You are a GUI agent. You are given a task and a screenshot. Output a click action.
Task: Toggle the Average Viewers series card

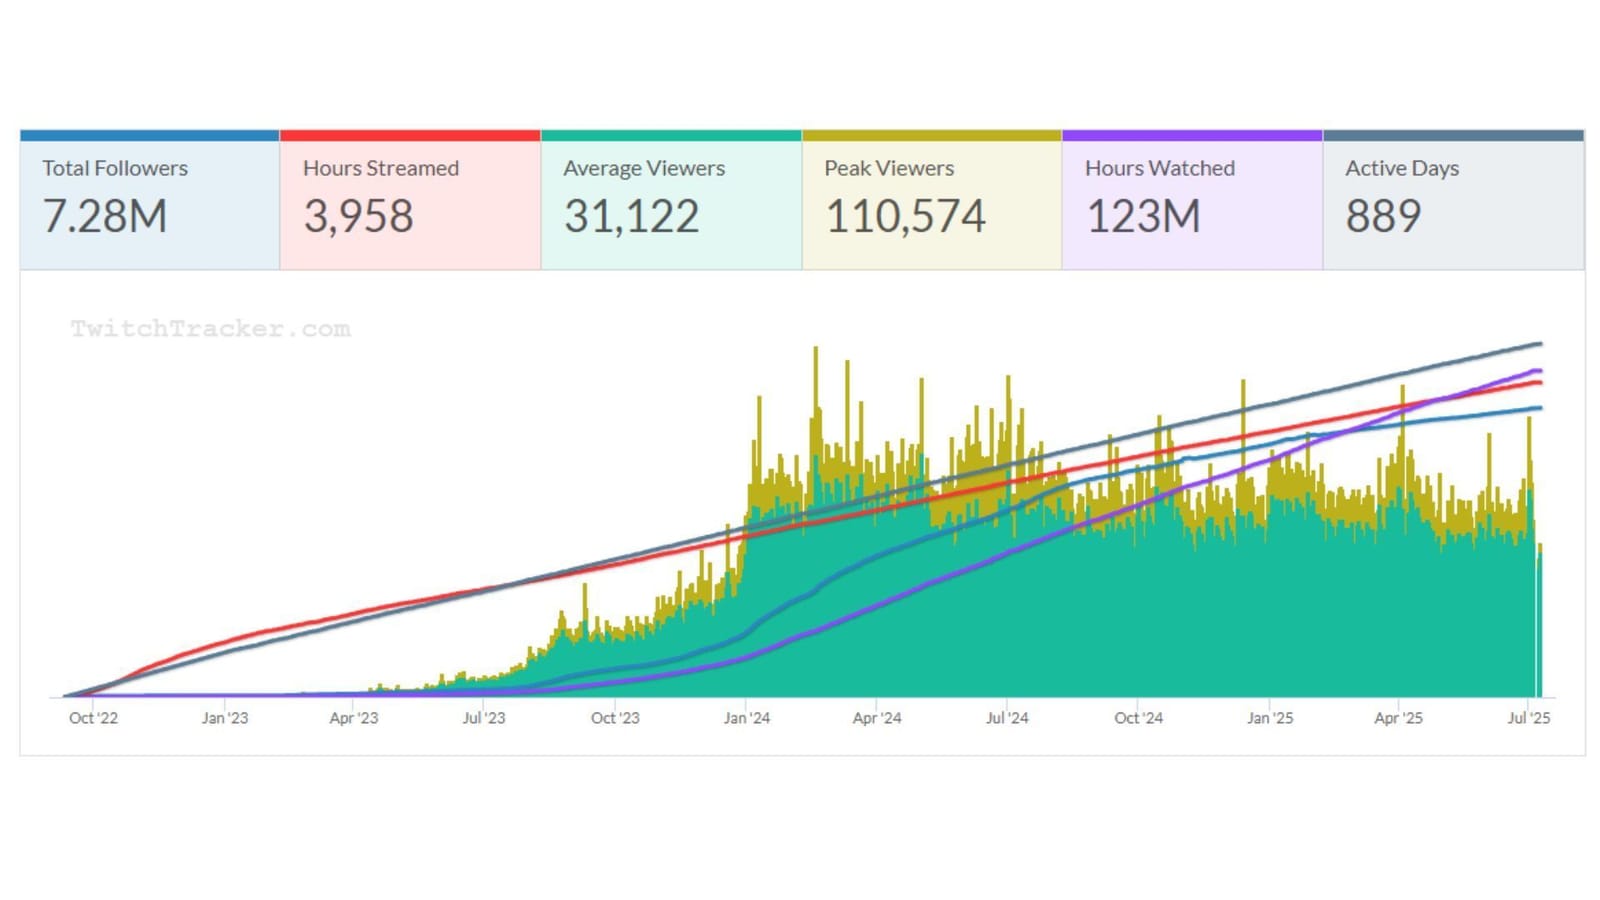tap(671, 201)
